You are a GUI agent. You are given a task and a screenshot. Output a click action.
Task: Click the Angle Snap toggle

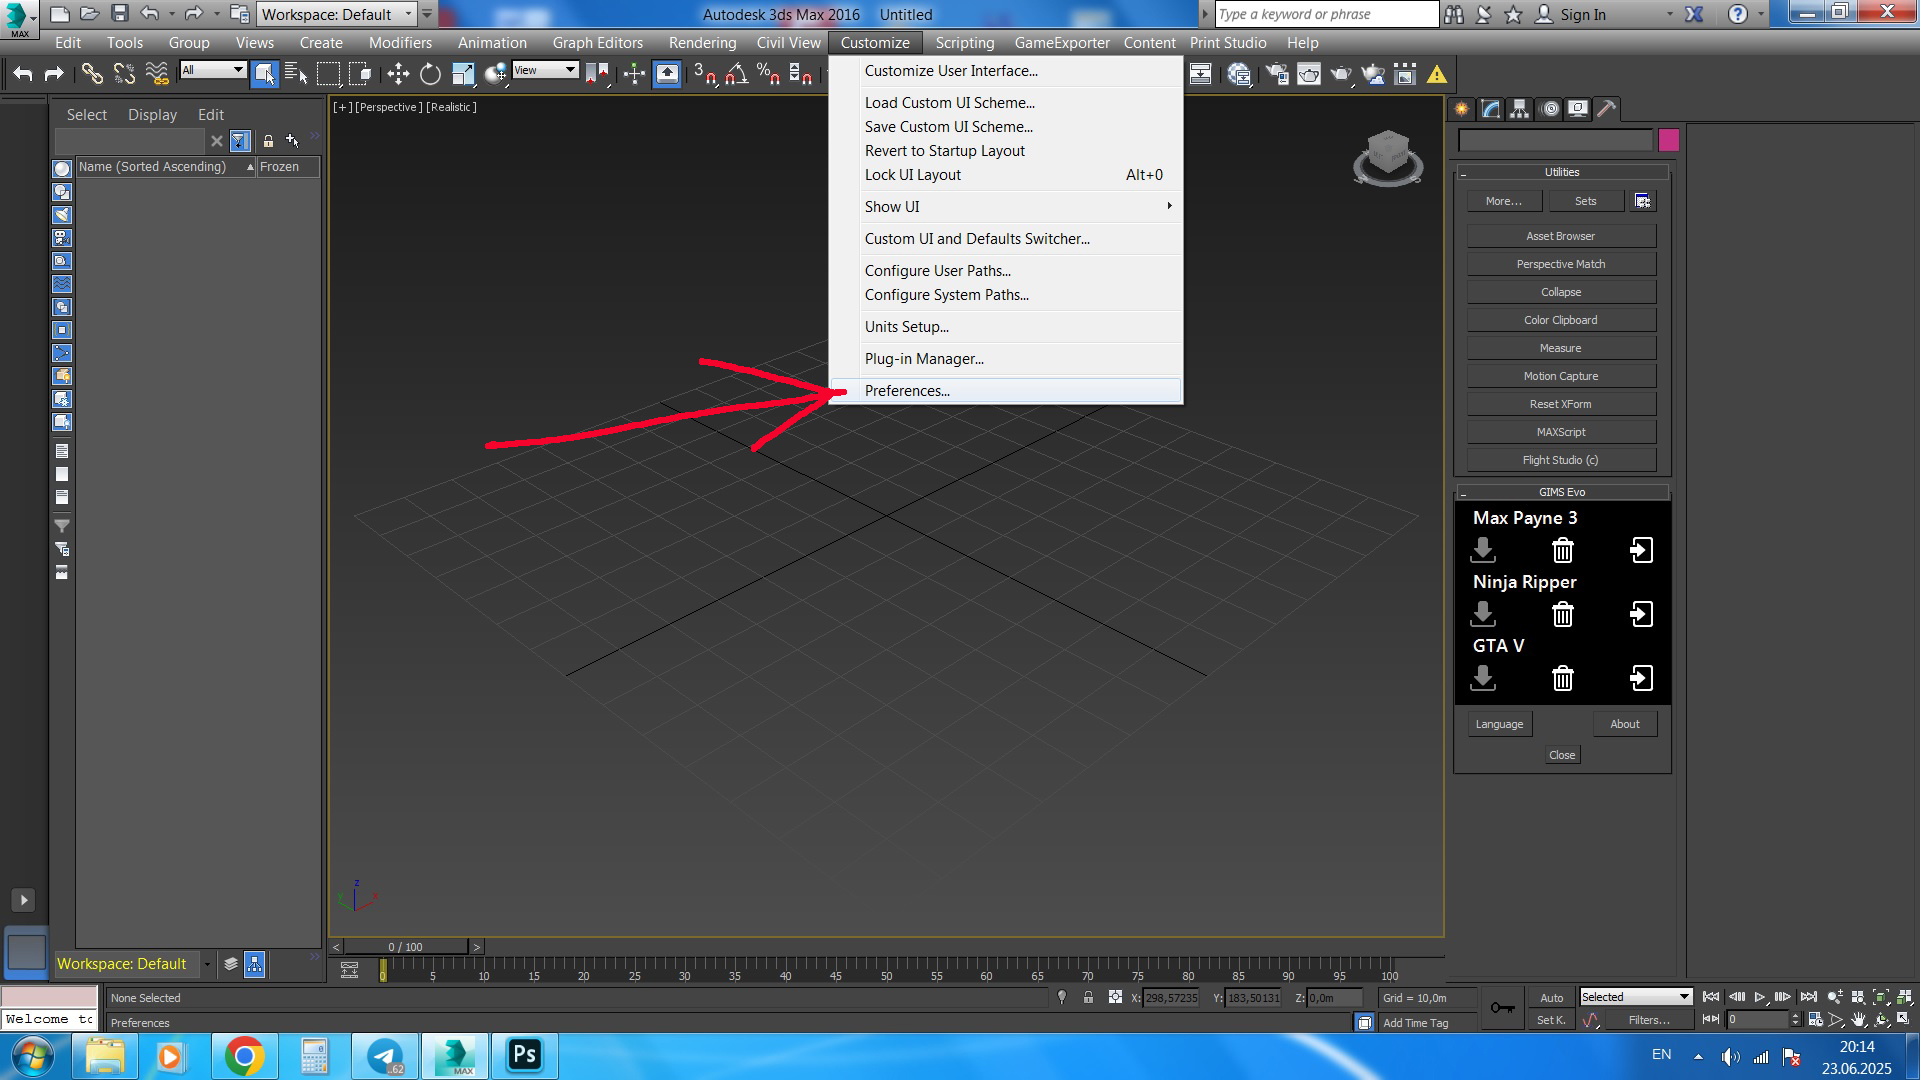pos(737,74)
